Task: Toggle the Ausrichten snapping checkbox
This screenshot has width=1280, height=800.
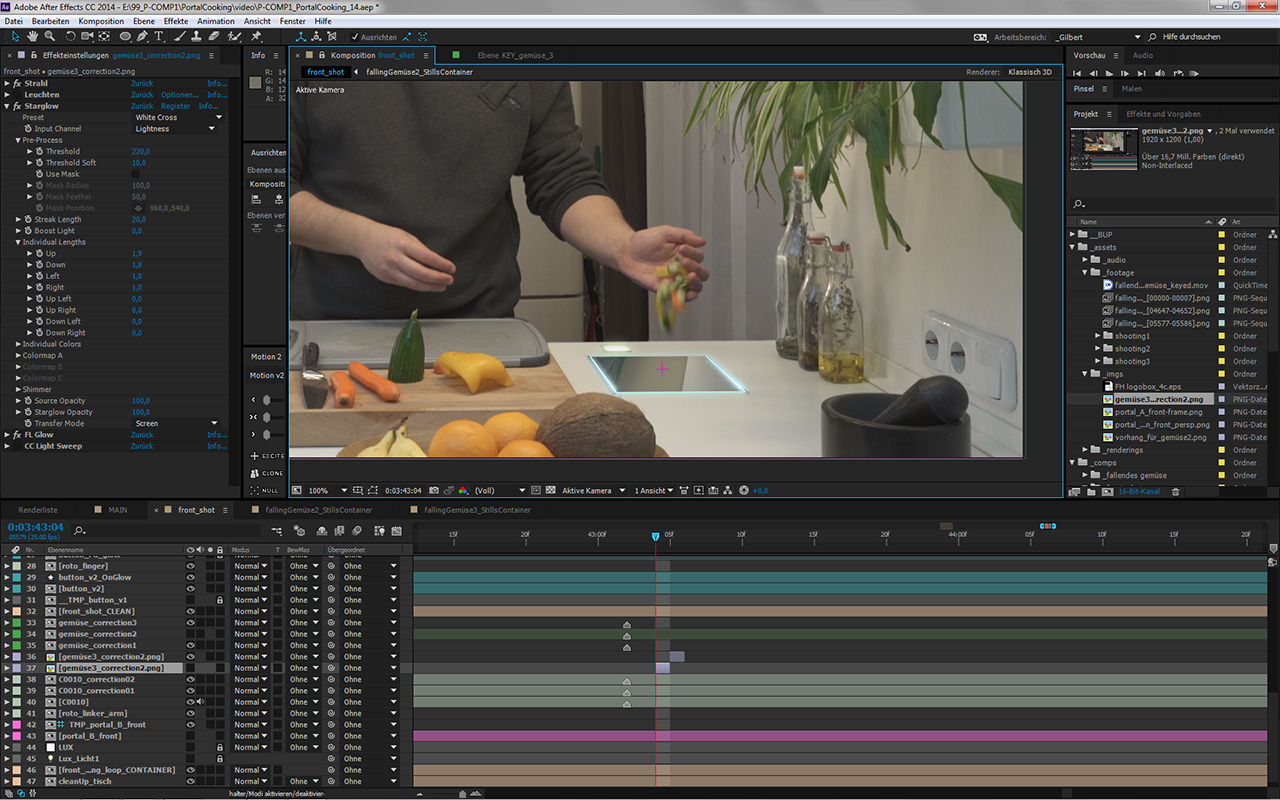Action: tap(355, 37)
